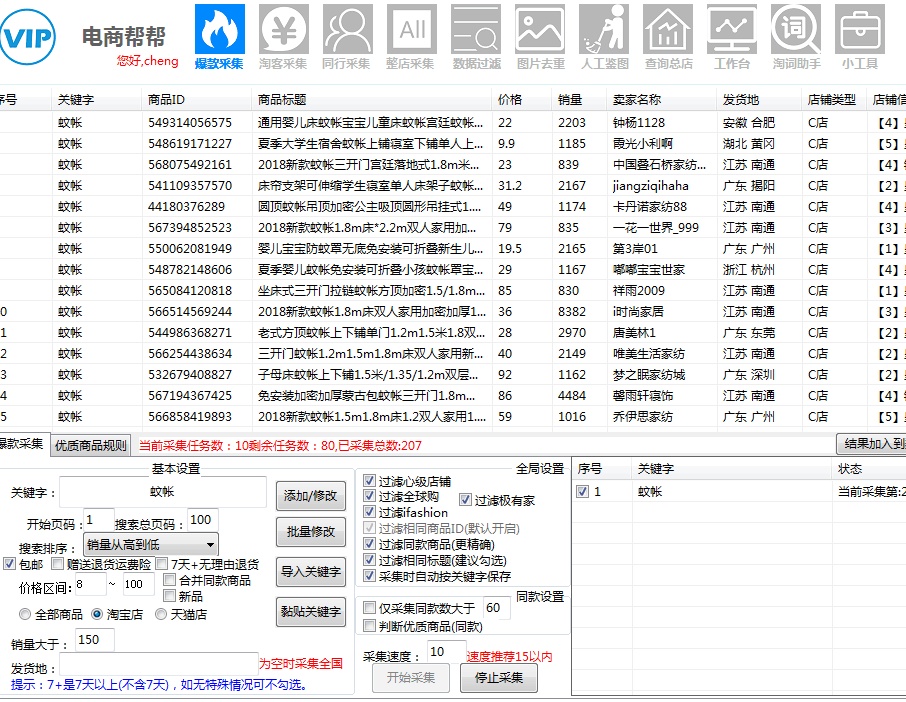Switch to 爆款采集 bottom tab
The width and height of the screenshot is (906, 702).
[x=23, y=444]
